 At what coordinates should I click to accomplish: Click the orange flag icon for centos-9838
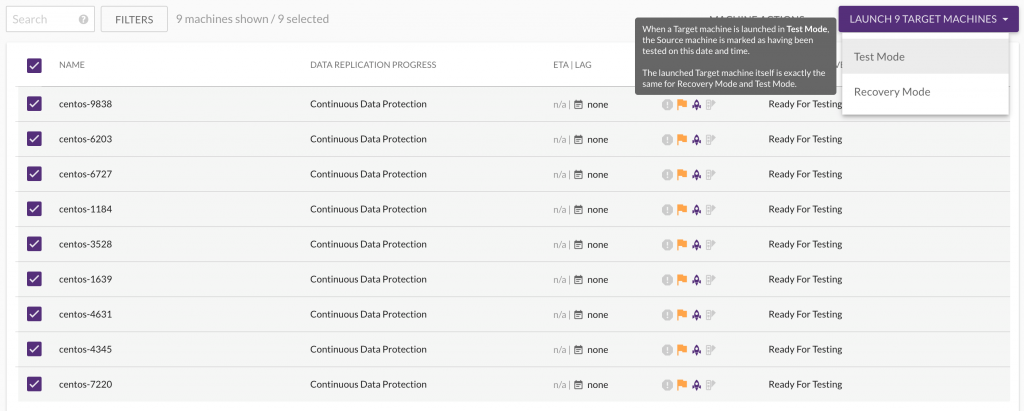pos(682,104)
